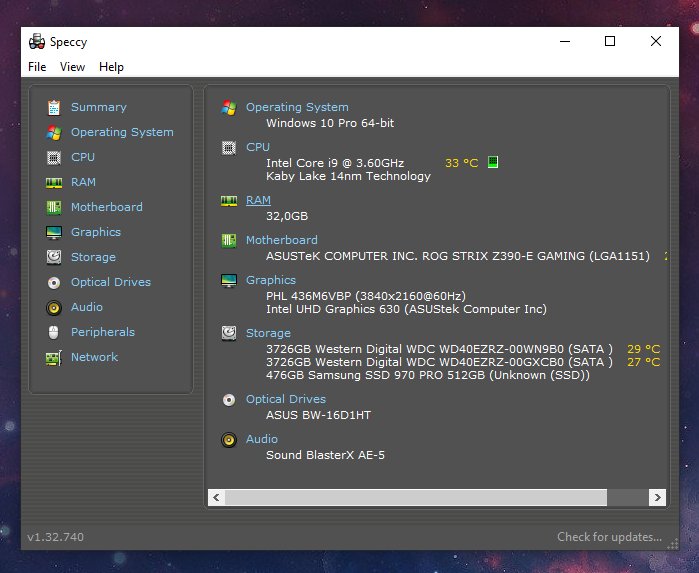Click the green CPU temperature indicator icon

(x=493, y=162)
